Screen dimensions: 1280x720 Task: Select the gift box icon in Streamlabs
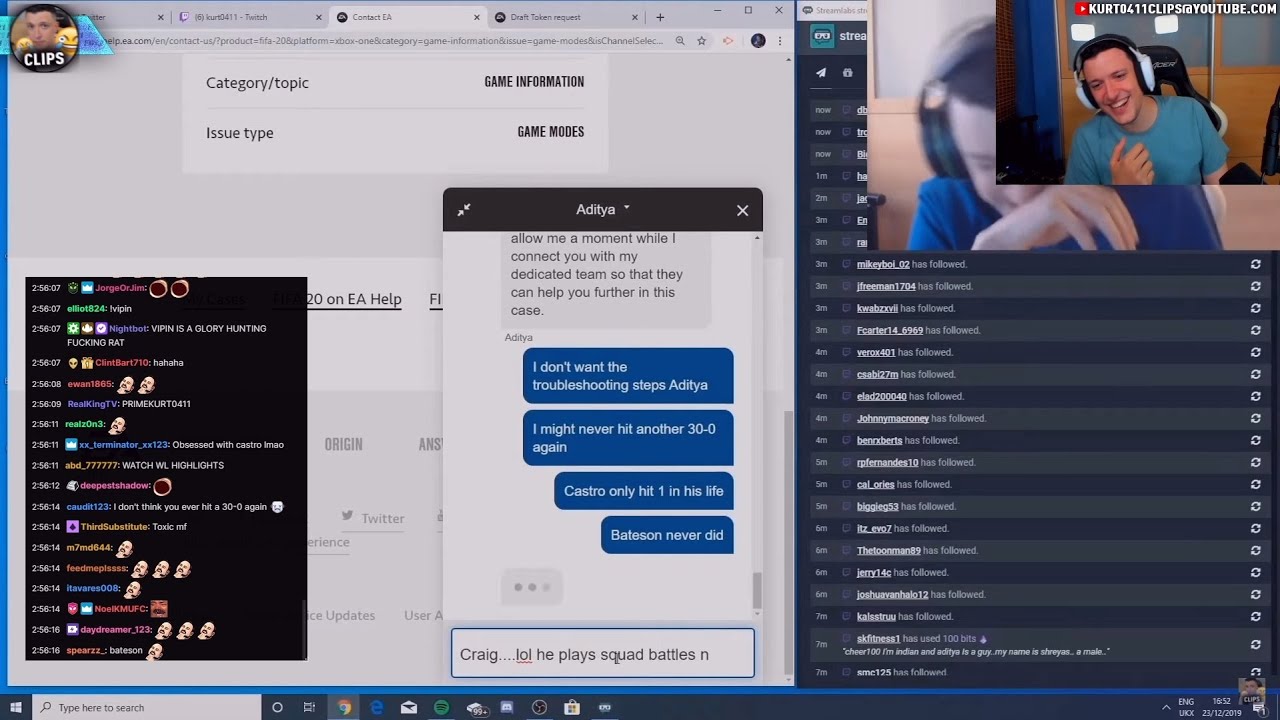(x=848, y=73)
